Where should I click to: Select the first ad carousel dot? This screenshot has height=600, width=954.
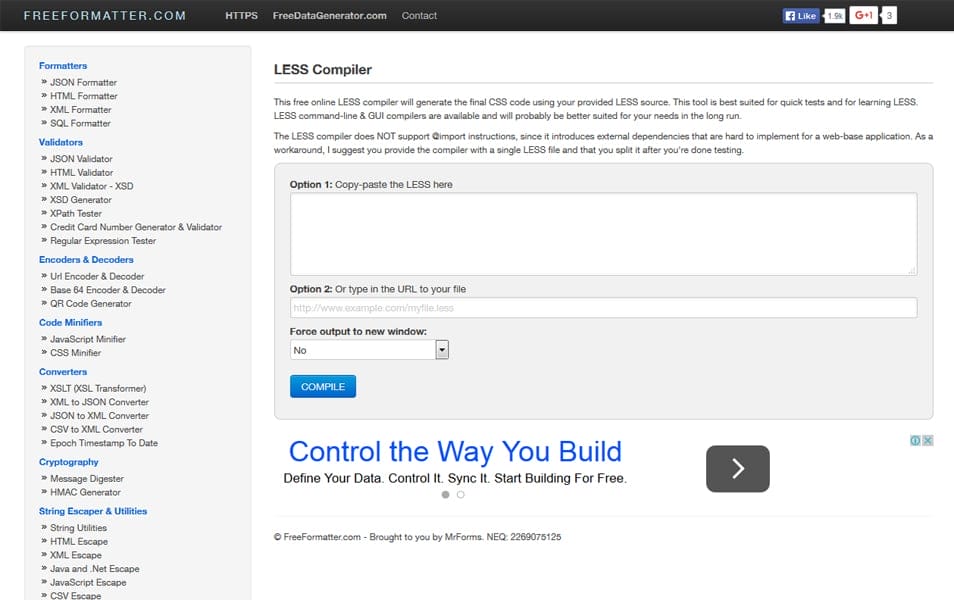pyautogui.click(x=445, y=495)
